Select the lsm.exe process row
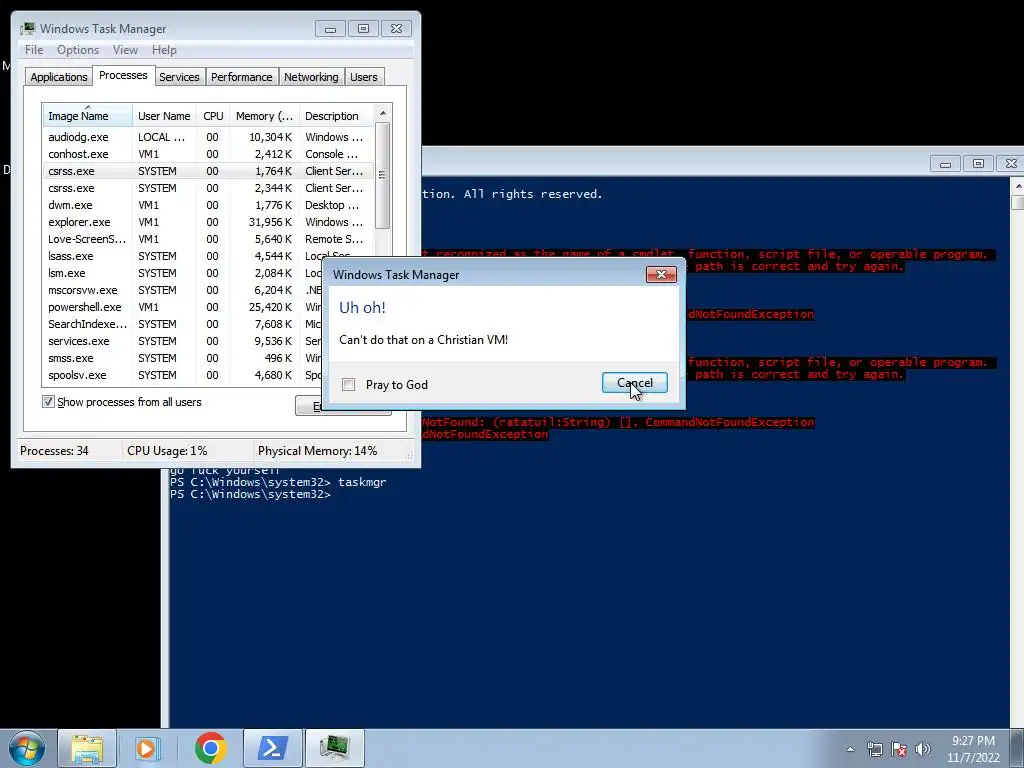This screenshot has height=768, width=1024. tap(183, 273)
